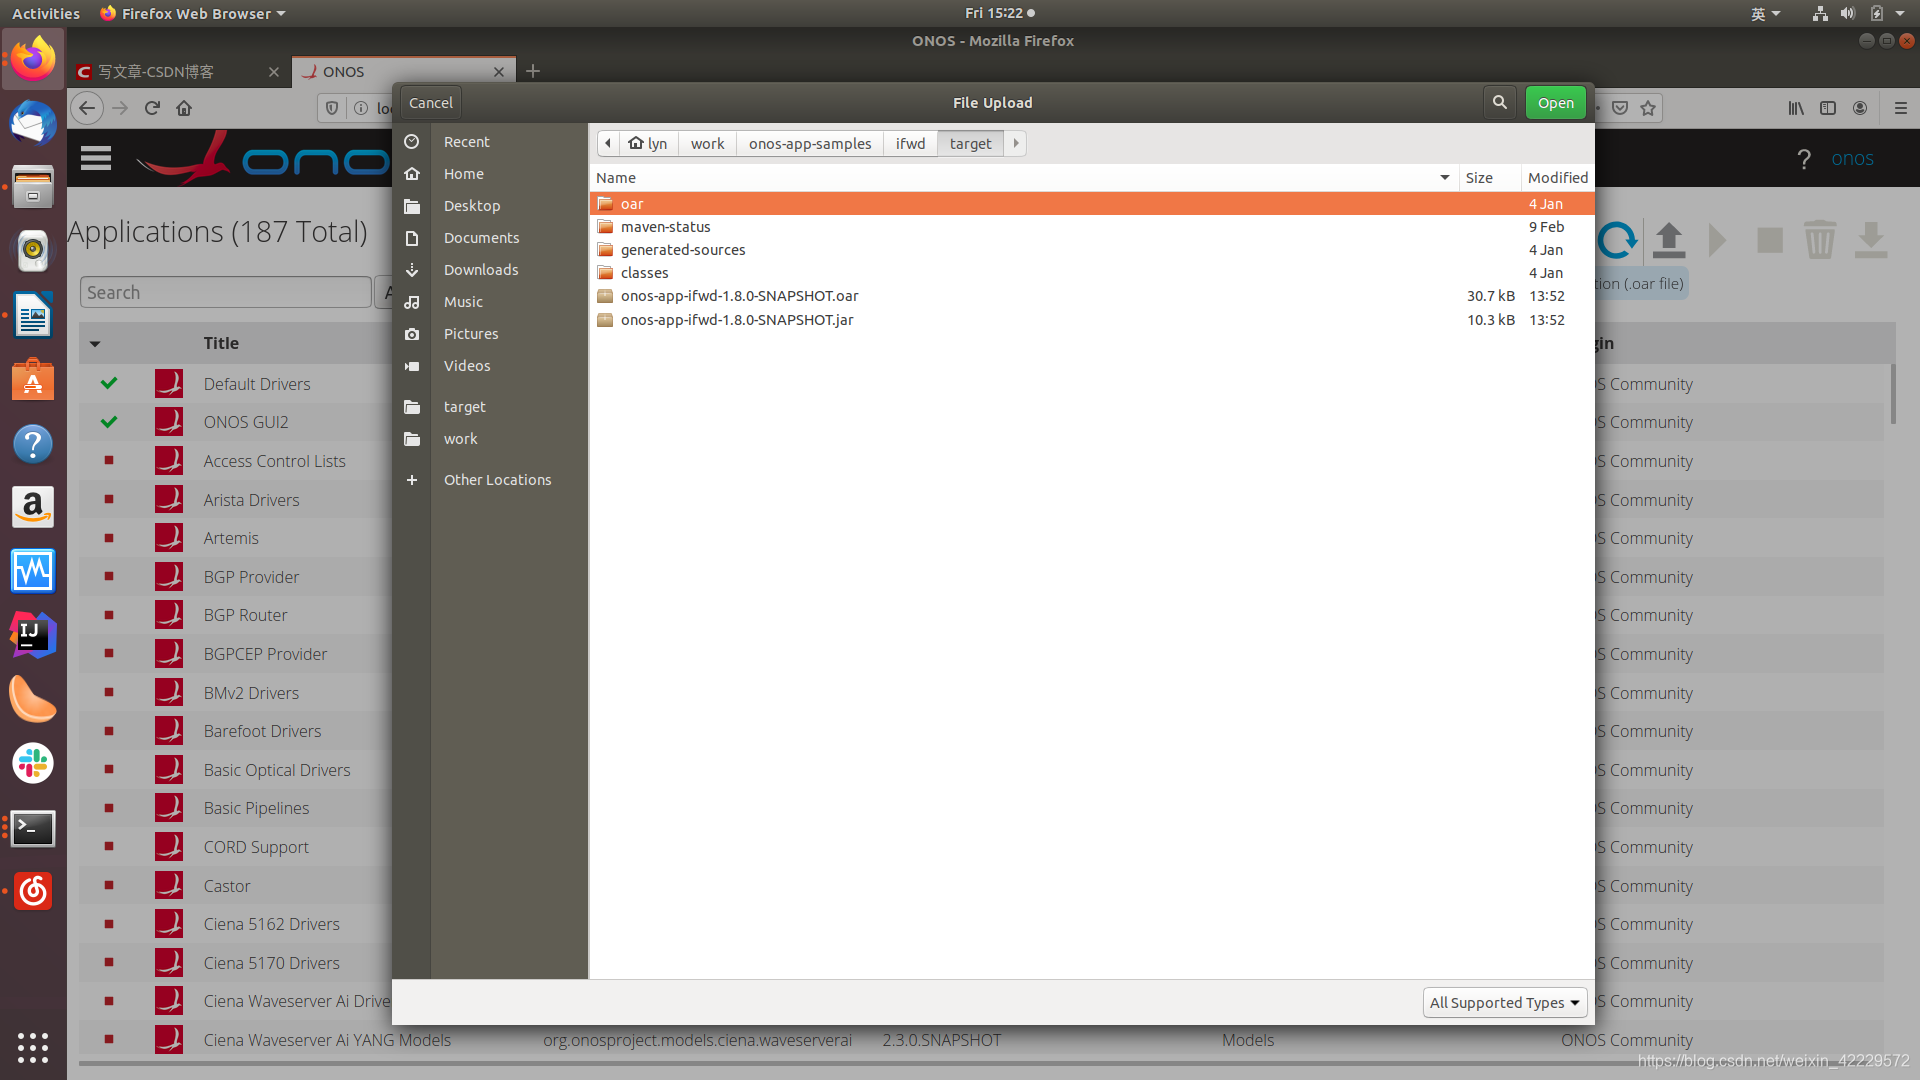Click the Cancel button

tap(431, 102)
